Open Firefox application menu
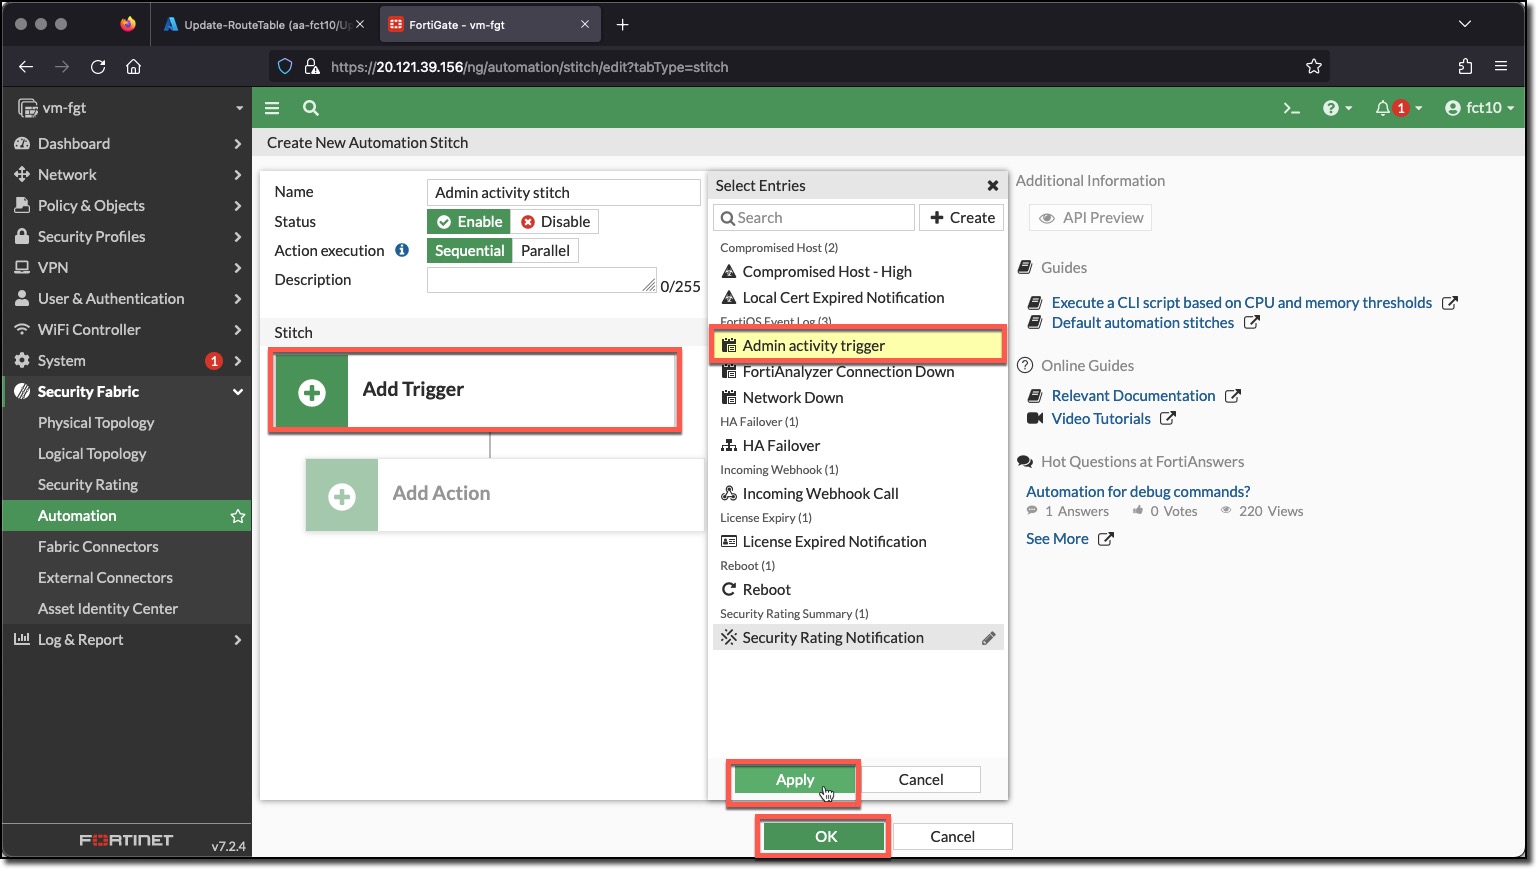Viewport: 1537px width, 869px height. pos(1500,67)
